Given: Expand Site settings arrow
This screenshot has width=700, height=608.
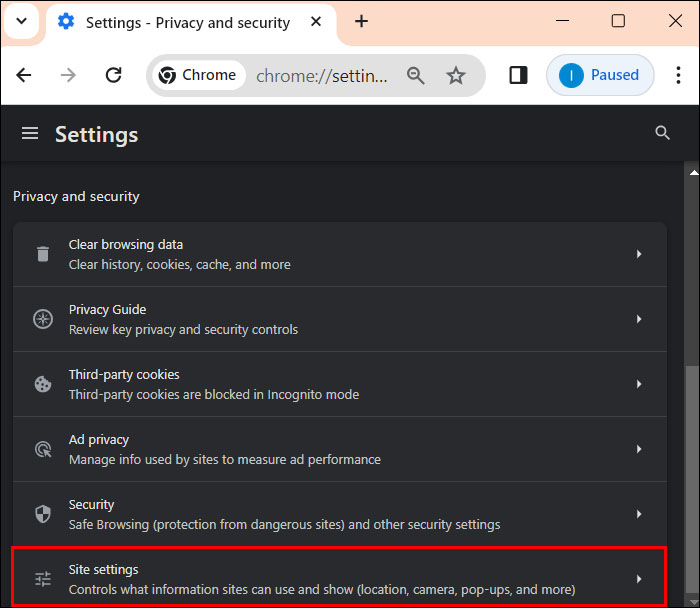Looking at the screenshot, I should tap(639, 579).
